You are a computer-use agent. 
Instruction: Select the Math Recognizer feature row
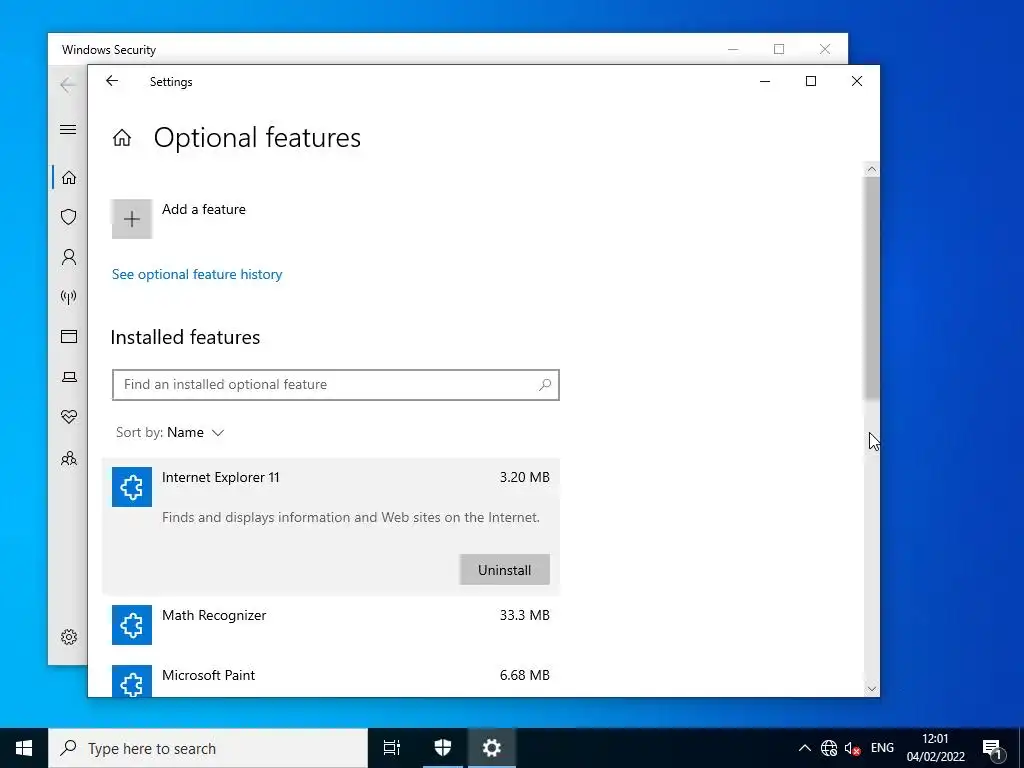click(x=330, y=625)
